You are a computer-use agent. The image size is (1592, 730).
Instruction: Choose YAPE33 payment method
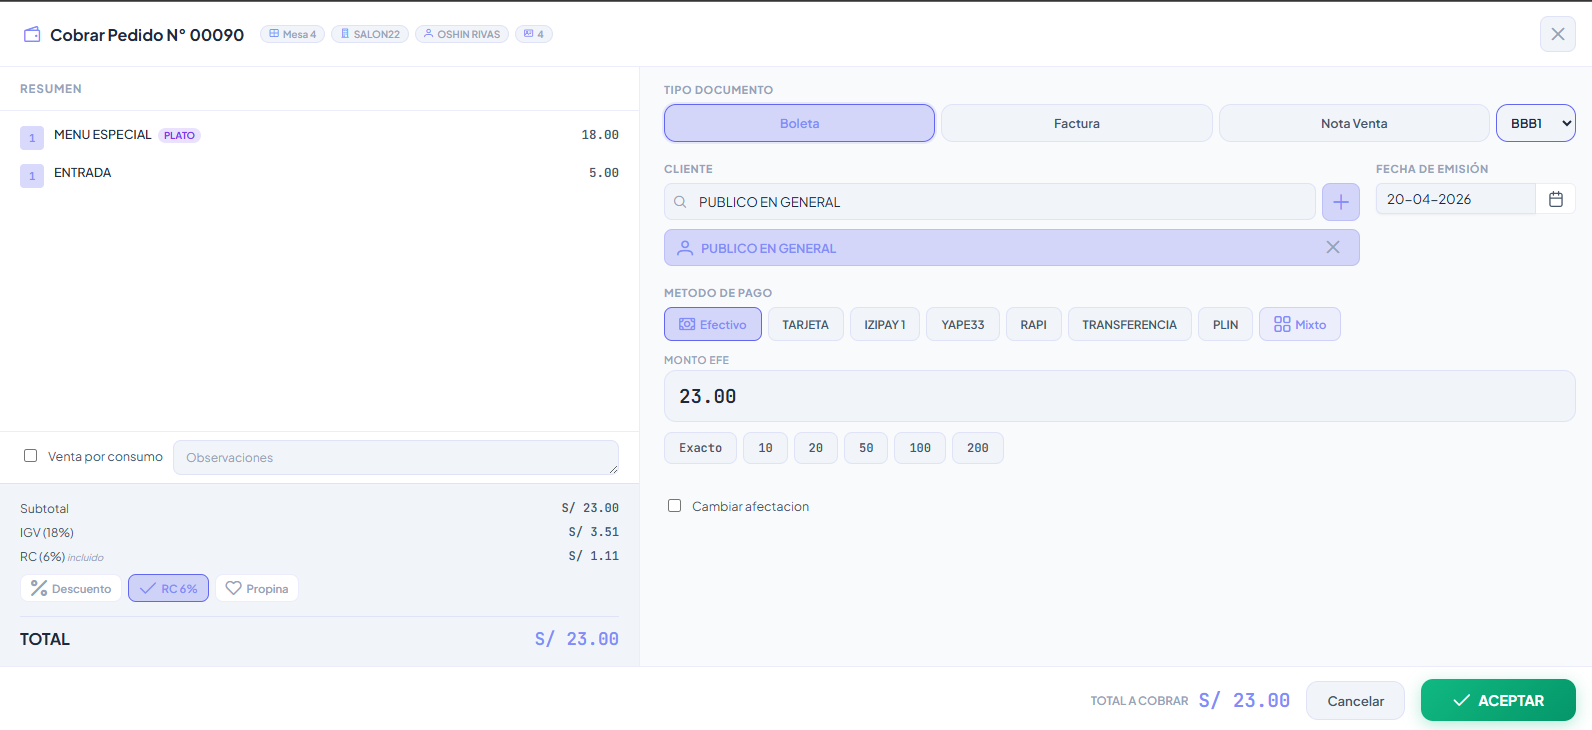(963, 324)
